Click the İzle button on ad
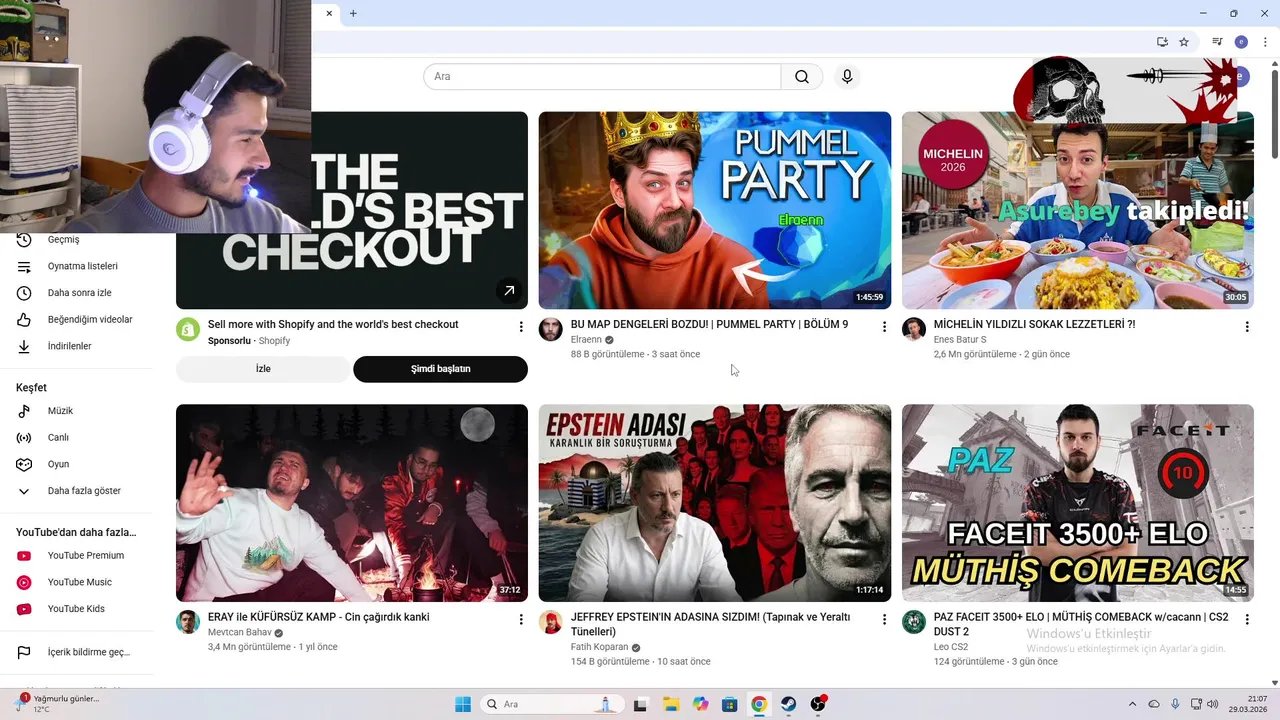 point(263,369)
